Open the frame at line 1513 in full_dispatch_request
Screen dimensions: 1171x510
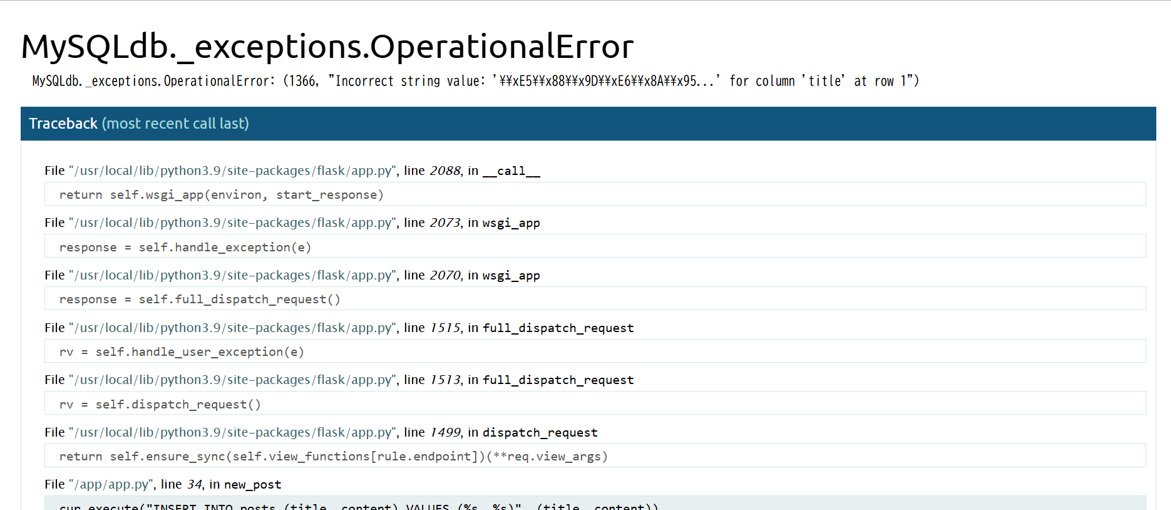339,380
